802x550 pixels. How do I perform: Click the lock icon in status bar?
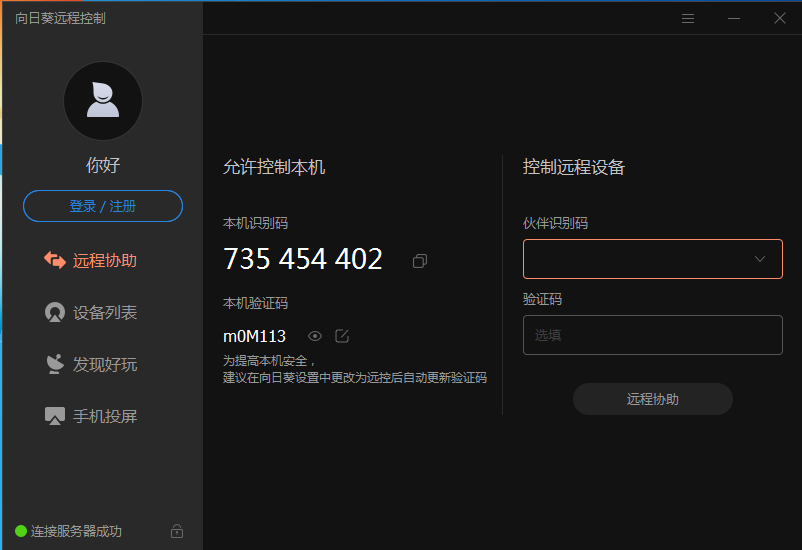click(x=177, y=531)
